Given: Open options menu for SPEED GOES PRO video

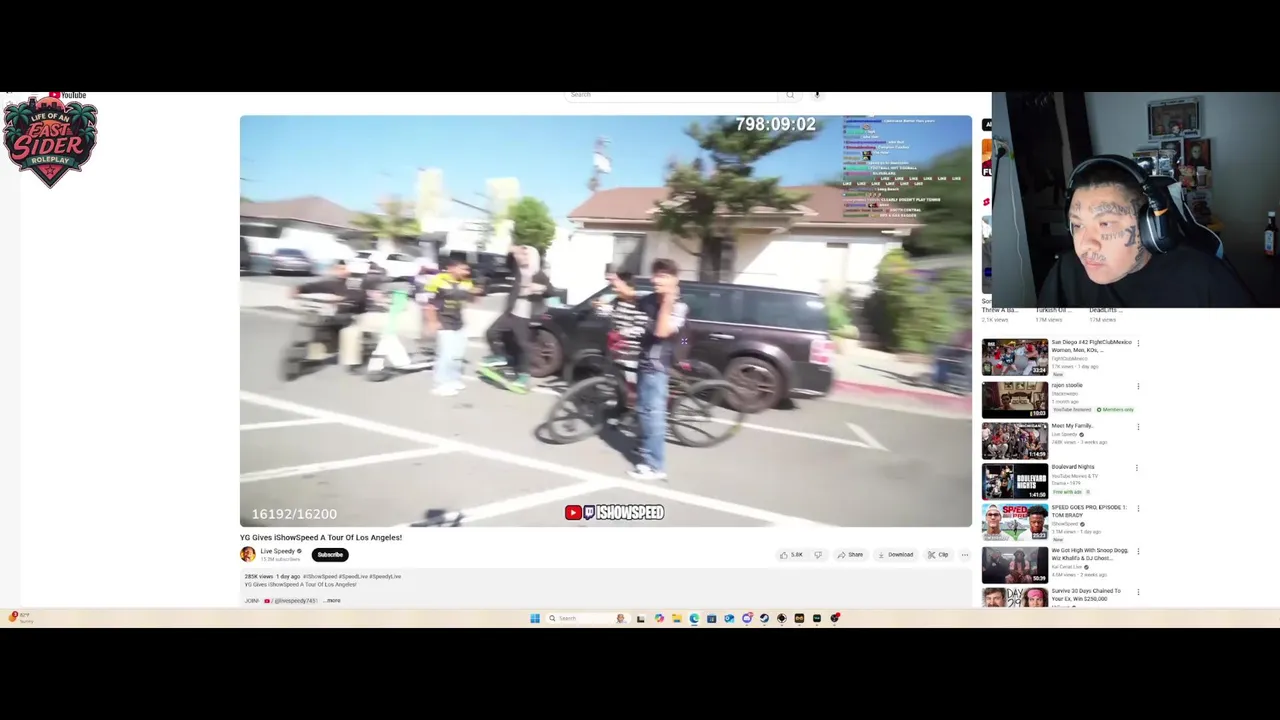Looking at the screenshot, I should click(1137, 509).
